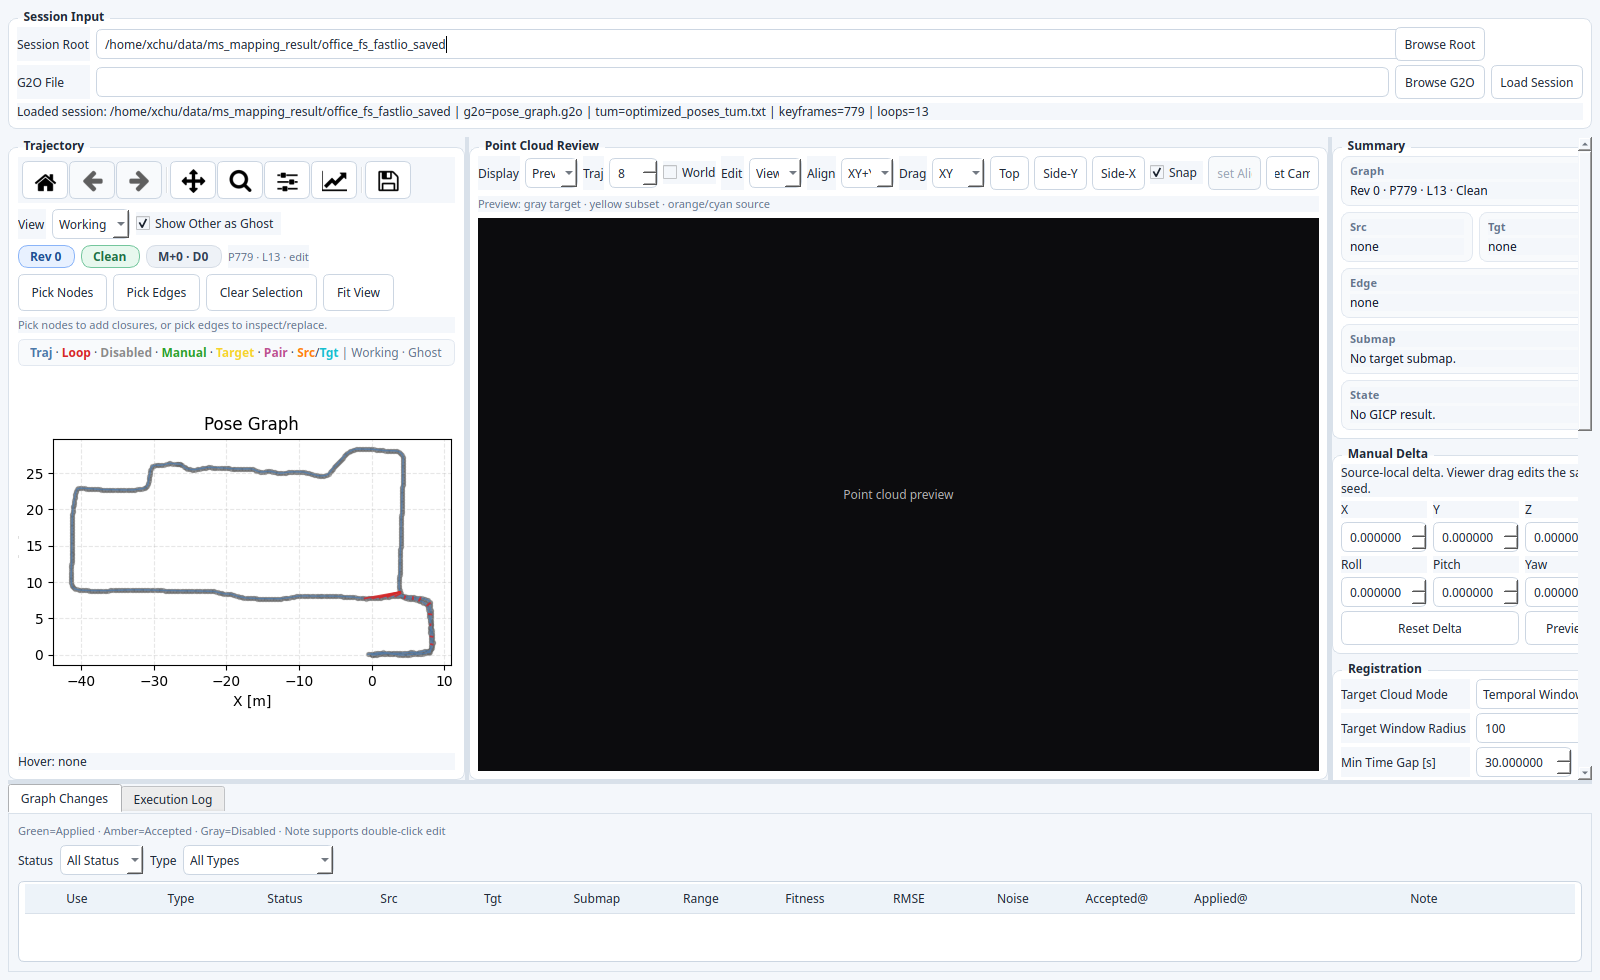The height and width of the screenshot is (980, 1600).
Task: Open the Display Preview dropdown
Action: click(x=551, y=174)
